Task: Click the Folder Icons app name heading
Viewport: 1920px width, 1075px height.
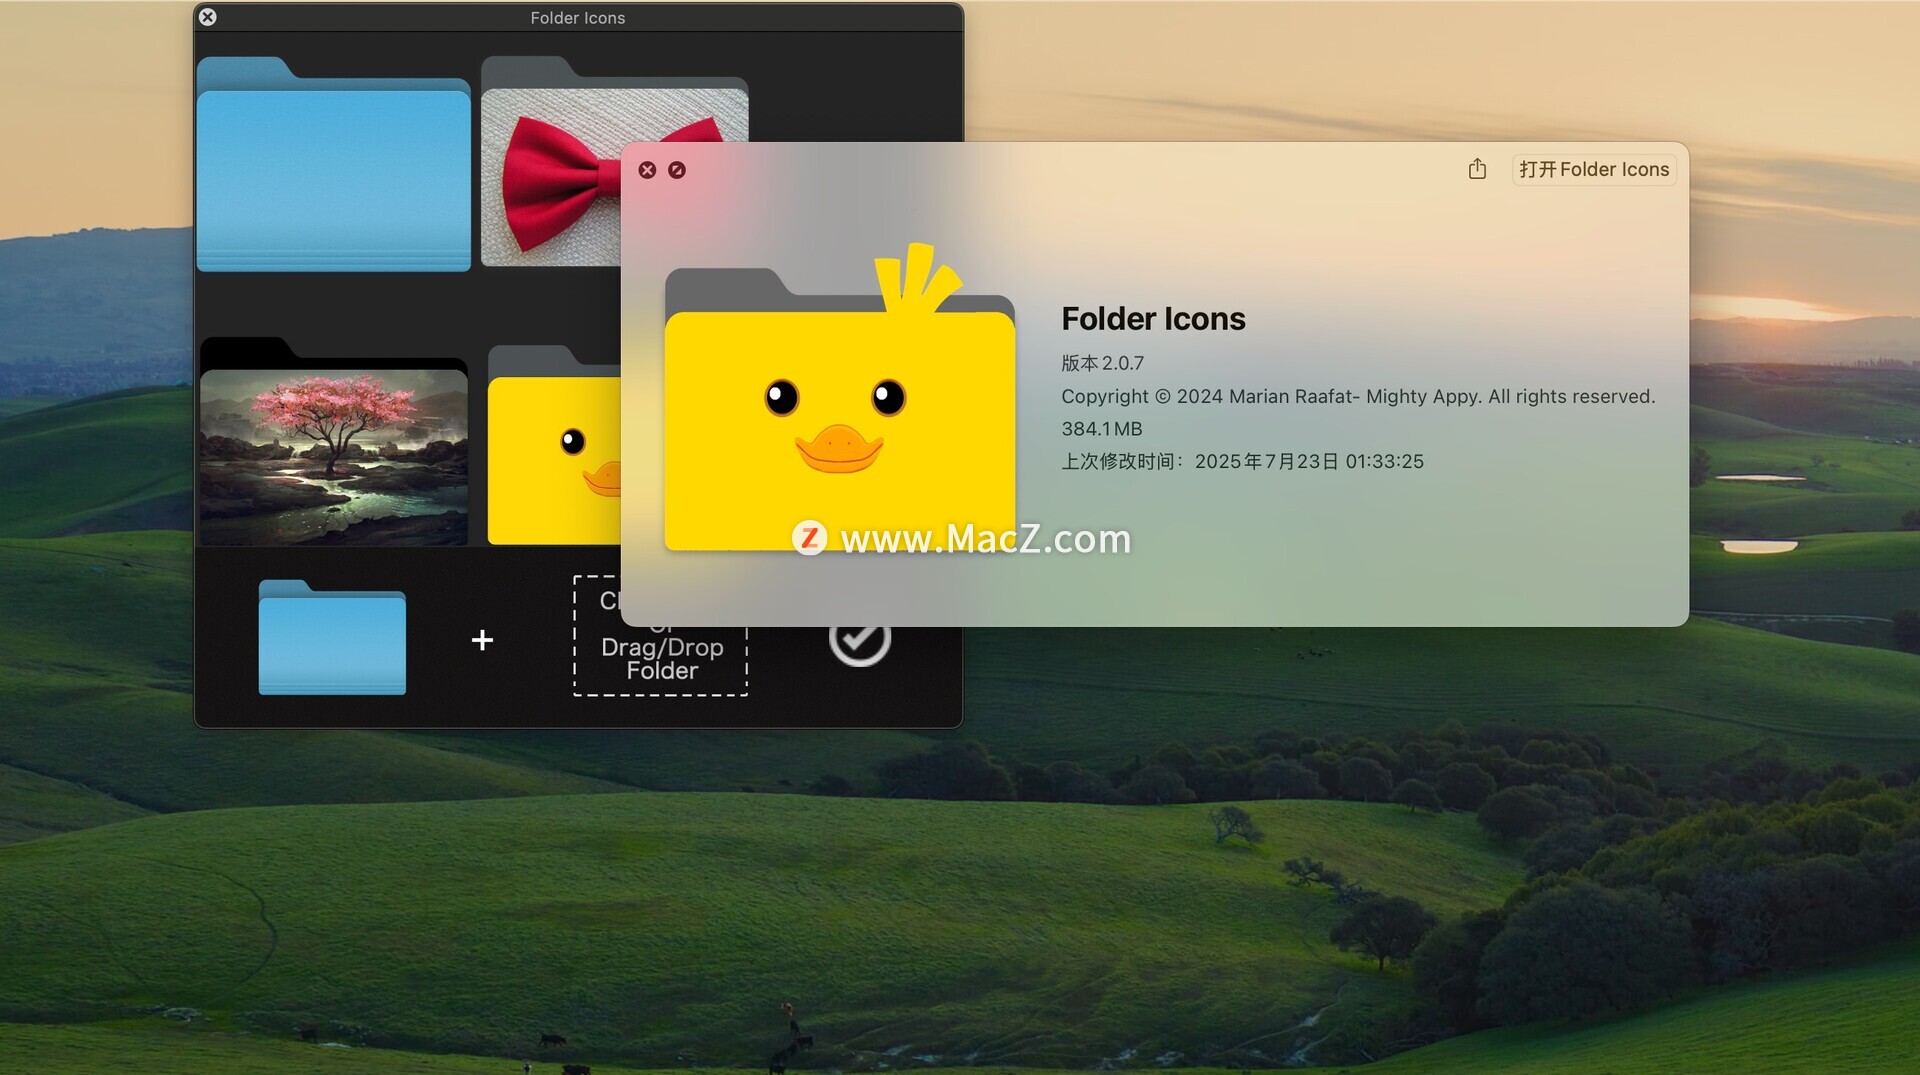Action: point(1153,319)
